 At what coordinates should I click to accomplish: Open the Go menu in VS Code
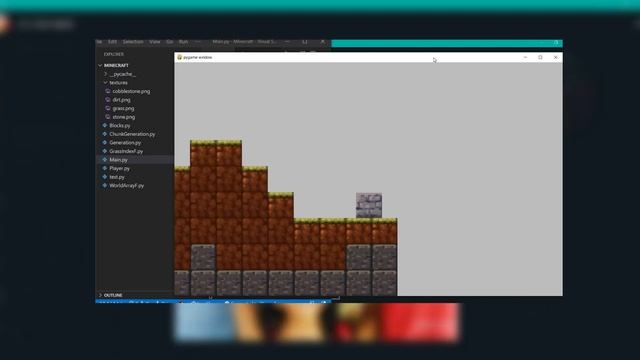[x=170, y=42]
